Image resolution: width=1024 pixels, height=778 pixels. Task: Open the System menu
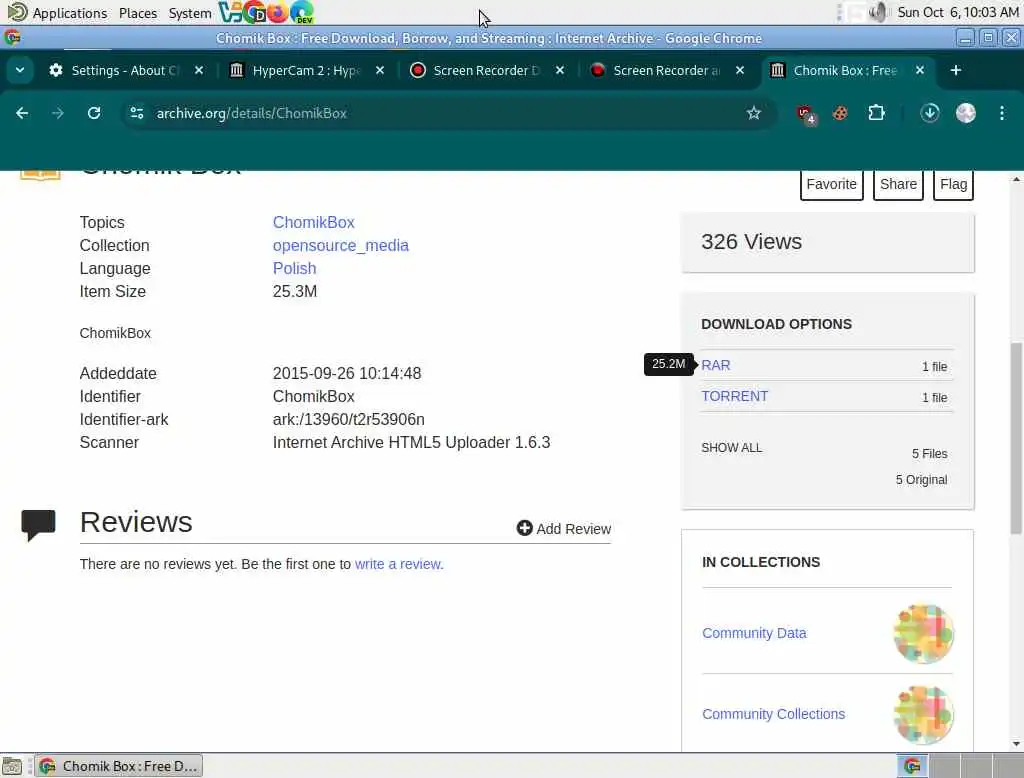click(190, 12)
